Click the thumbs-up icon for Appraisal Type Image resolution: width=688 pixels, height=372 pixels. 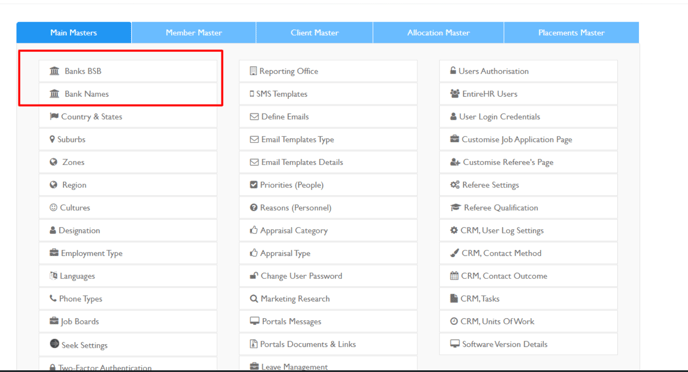(254, 253)
